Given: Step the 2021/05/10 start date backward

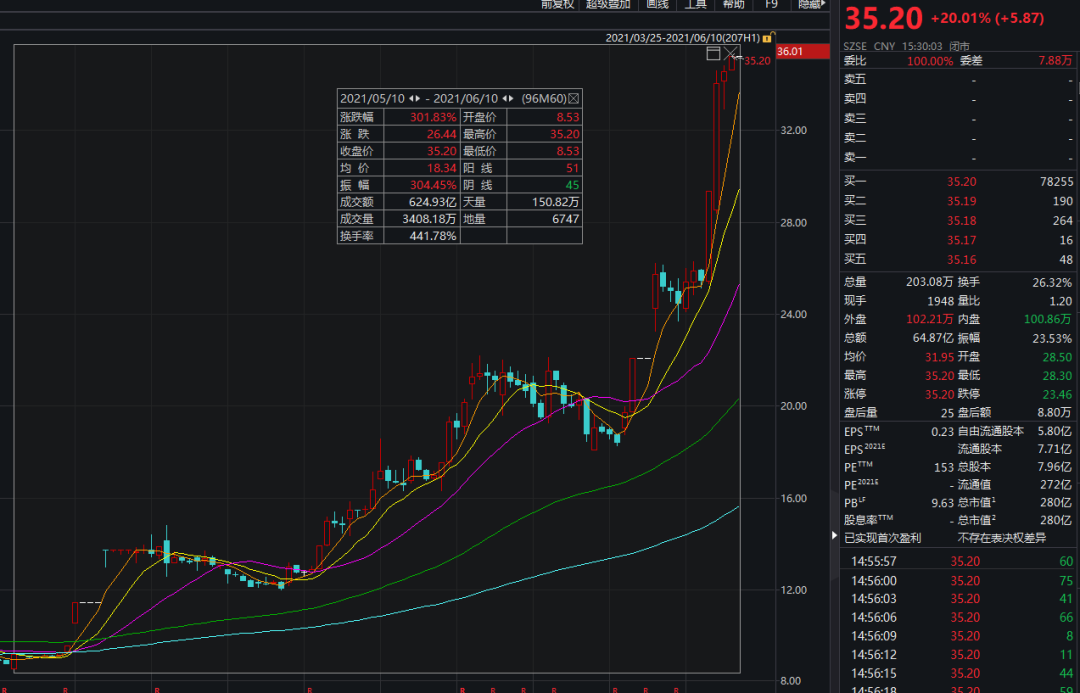Looking at the screenshot, I should [411, 98].
